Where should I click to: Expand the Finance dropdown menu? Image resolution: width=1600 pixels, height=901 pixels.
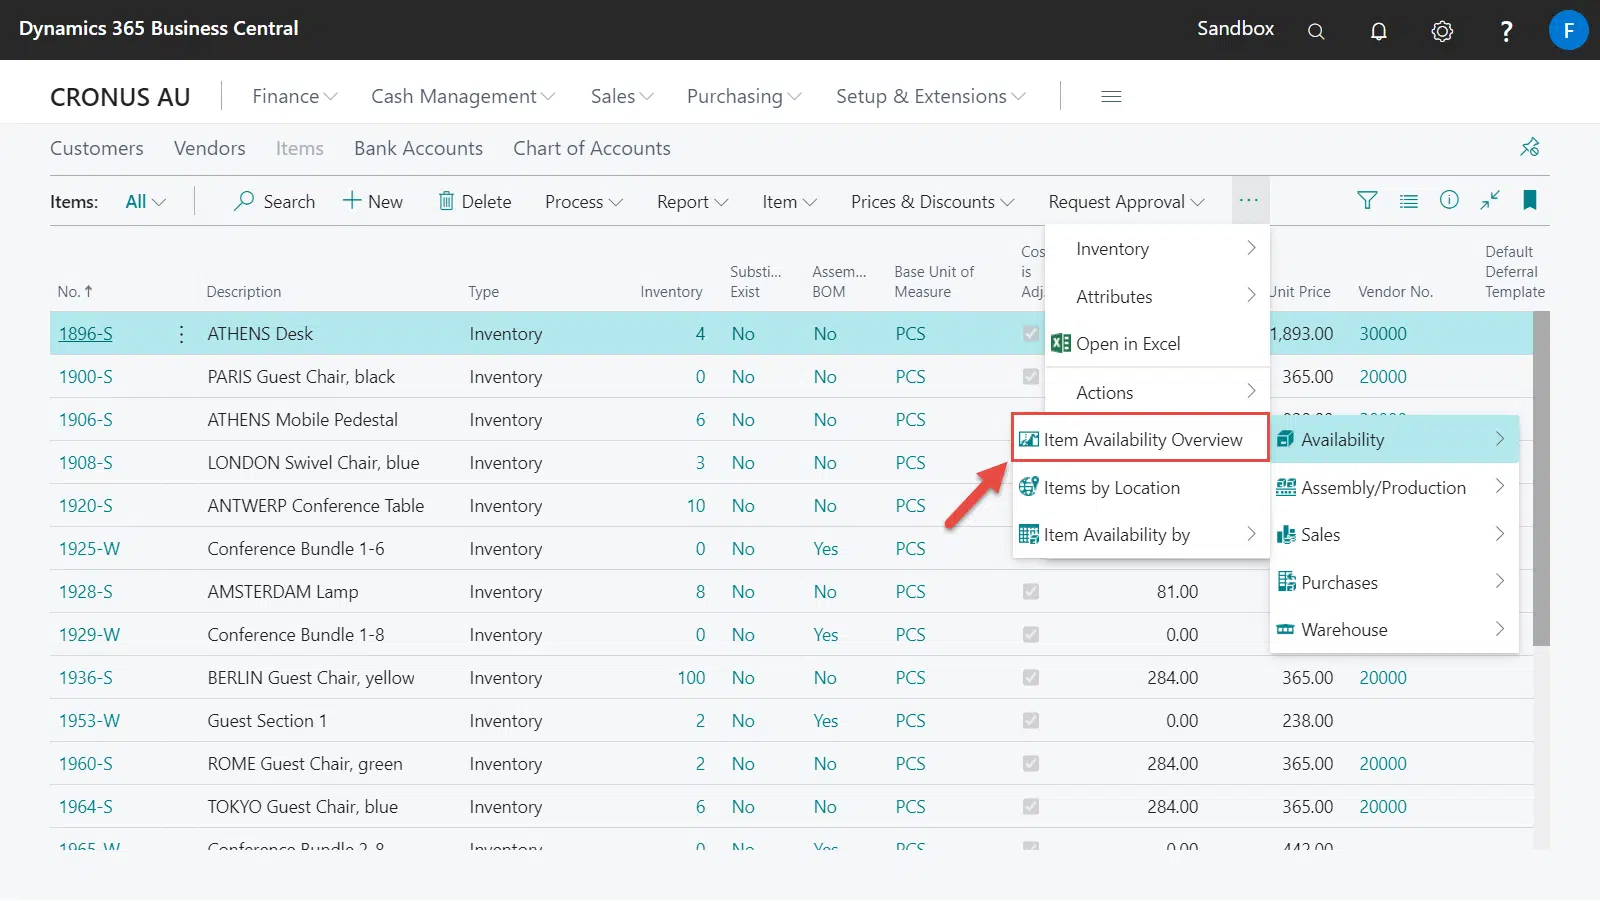[x=294, y=97]
